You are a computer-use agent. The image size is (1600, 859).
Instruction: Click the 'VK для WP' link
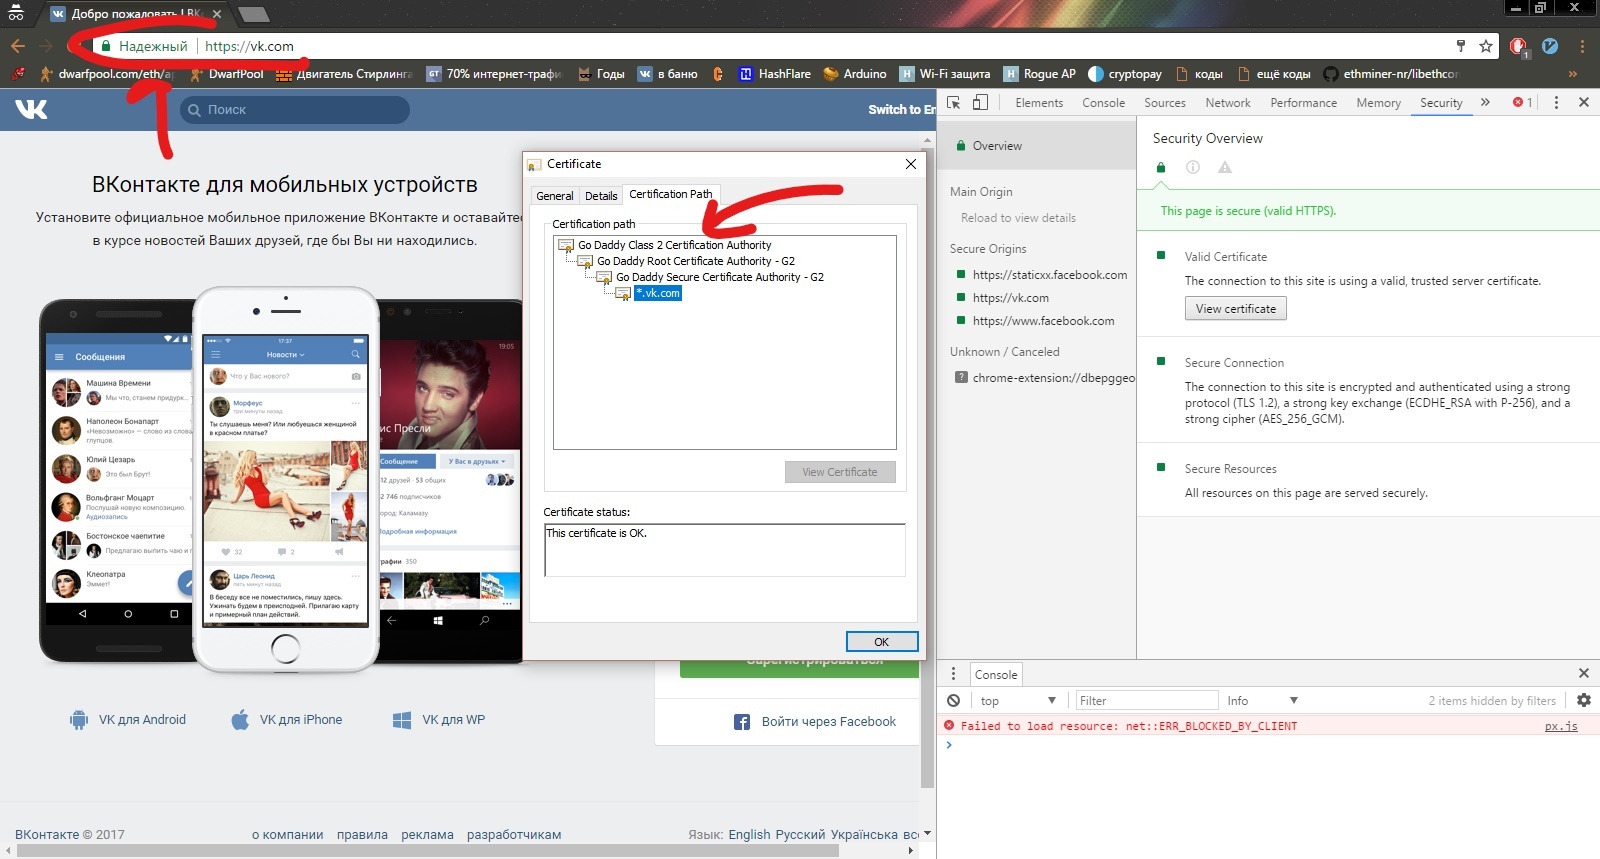pos(439,720)
